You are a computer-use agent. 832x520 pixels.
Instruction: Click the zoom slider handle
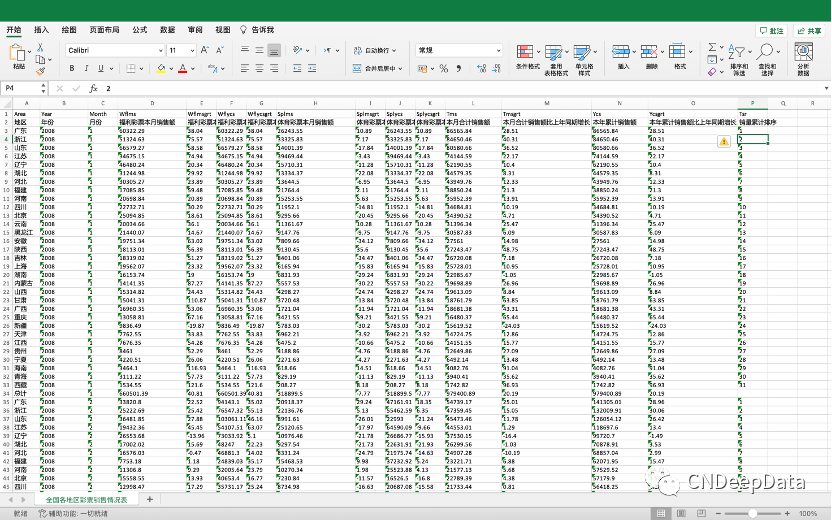coord(752,513)
